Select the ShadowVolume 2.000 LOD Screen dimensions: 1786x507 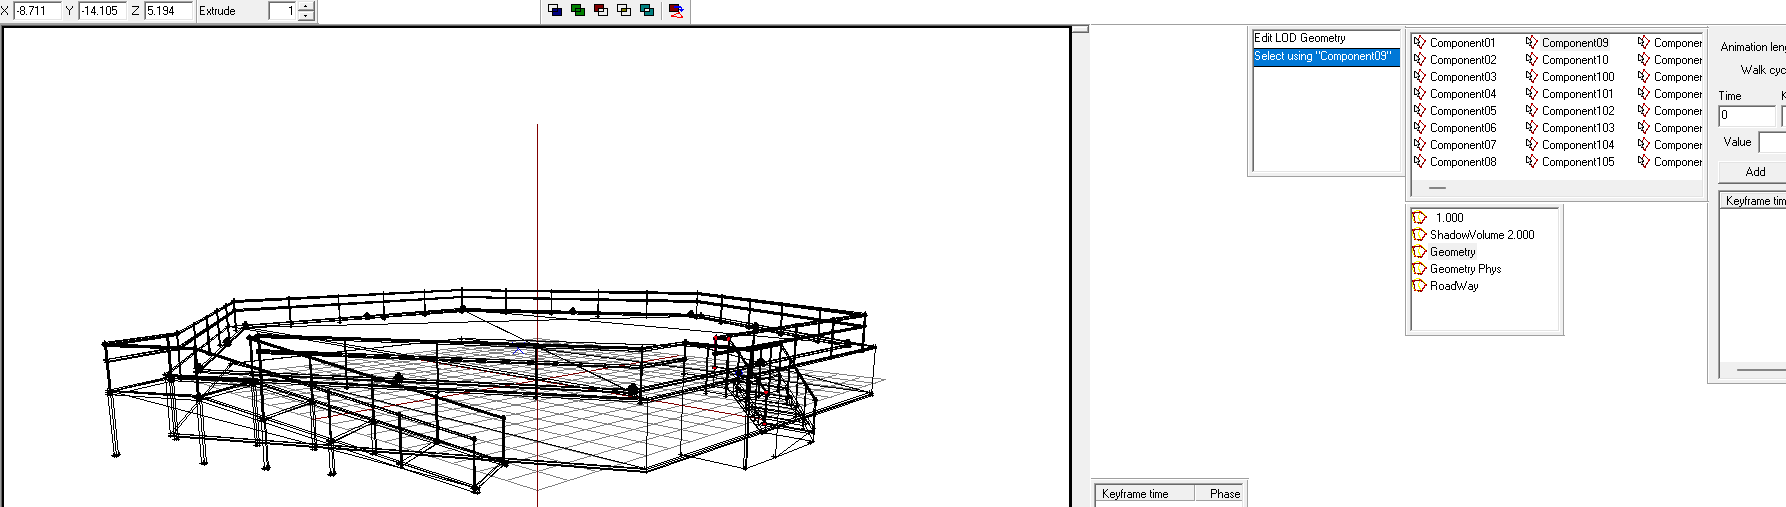coord(1481,235)
